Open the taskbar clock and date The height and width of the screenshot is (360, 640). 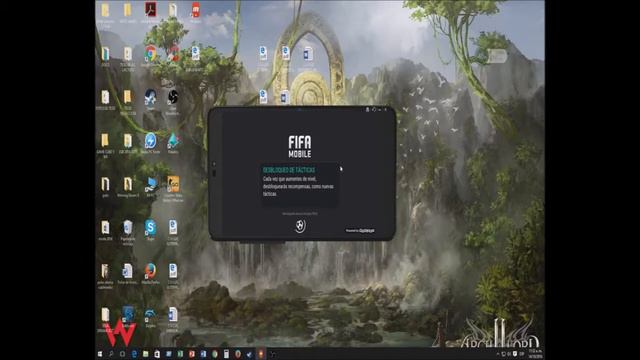(536, 354)
